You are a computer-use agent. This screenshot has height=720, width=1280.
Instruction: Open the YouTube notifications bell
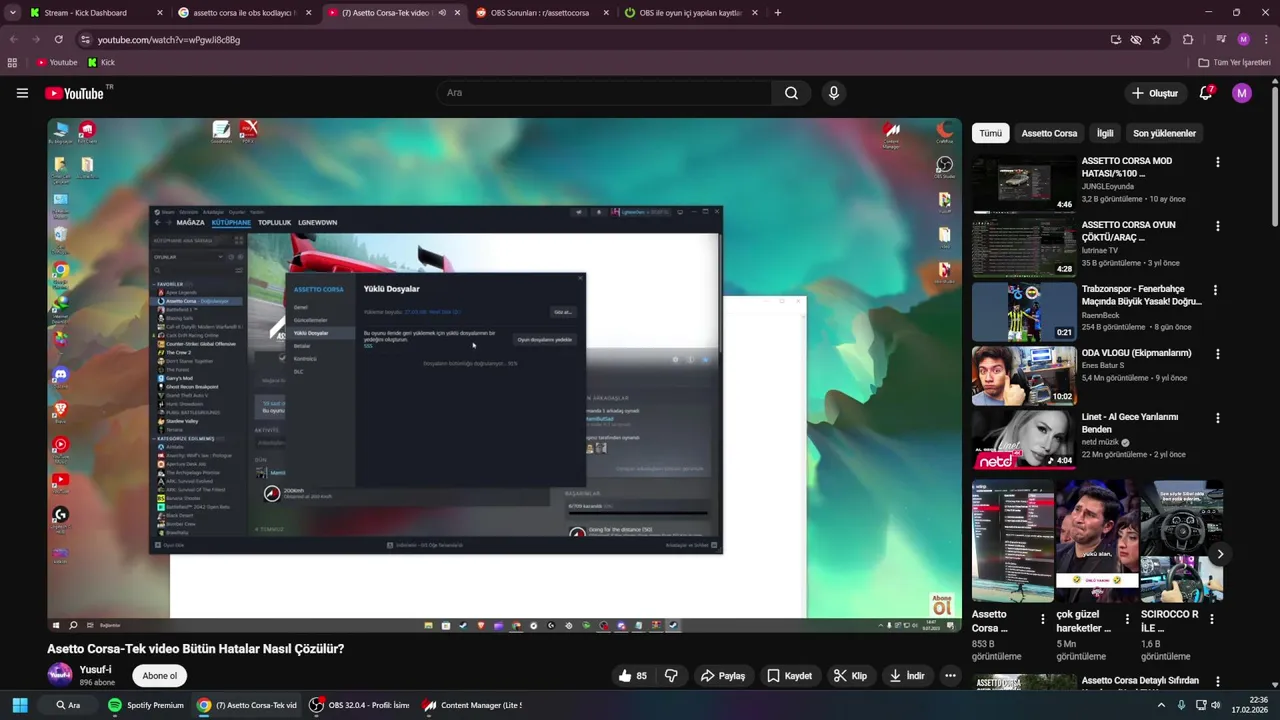tap(1206, 93)
